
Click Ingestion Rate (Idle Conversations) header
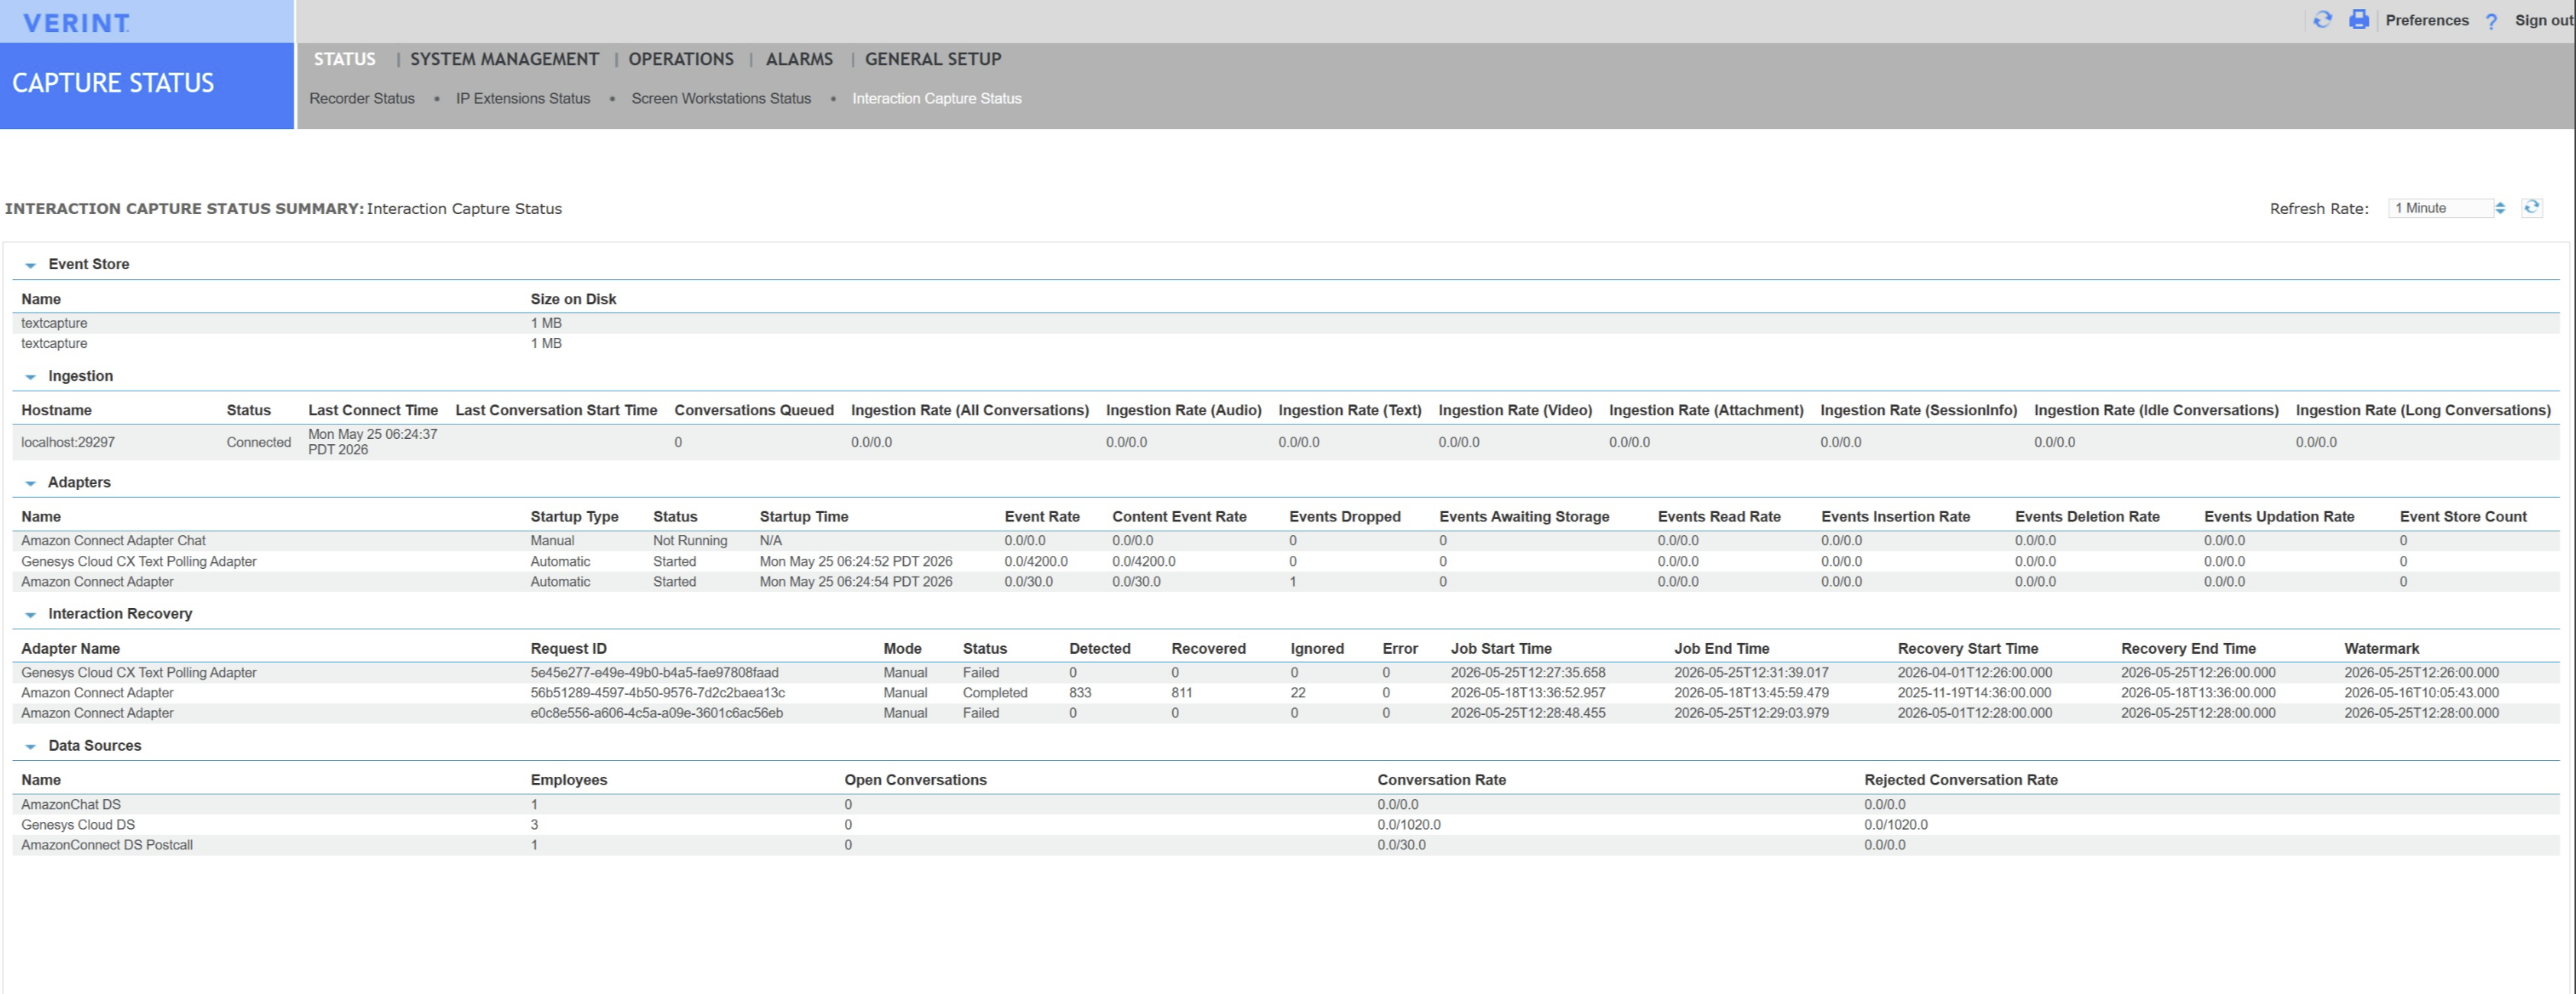[x=2156, y=410]
